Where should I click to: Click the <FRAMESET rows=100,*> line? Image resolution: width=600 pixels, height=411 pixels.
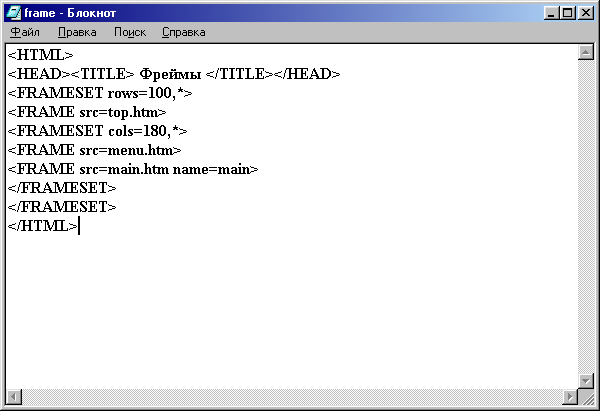tap(100, 93)
